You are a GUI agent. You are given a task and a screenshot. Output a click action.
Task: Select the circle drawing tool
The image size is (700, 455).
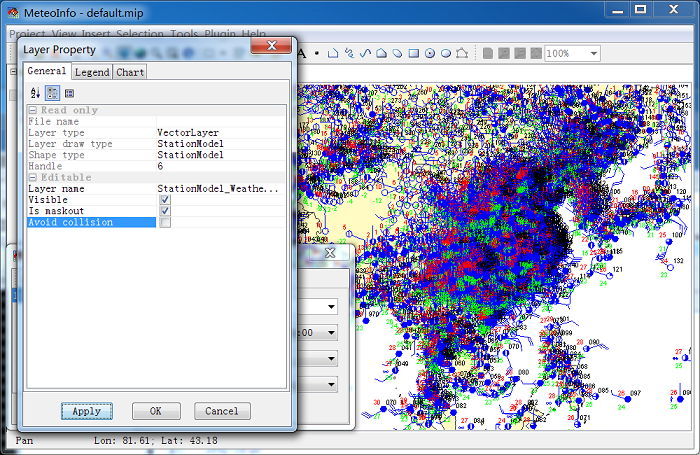[429, 53]
